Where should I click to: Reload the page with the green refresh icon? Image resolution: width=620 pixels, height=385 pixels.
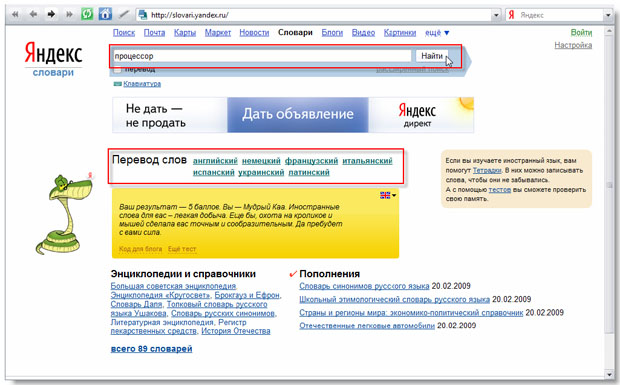(x=87, y=14)
